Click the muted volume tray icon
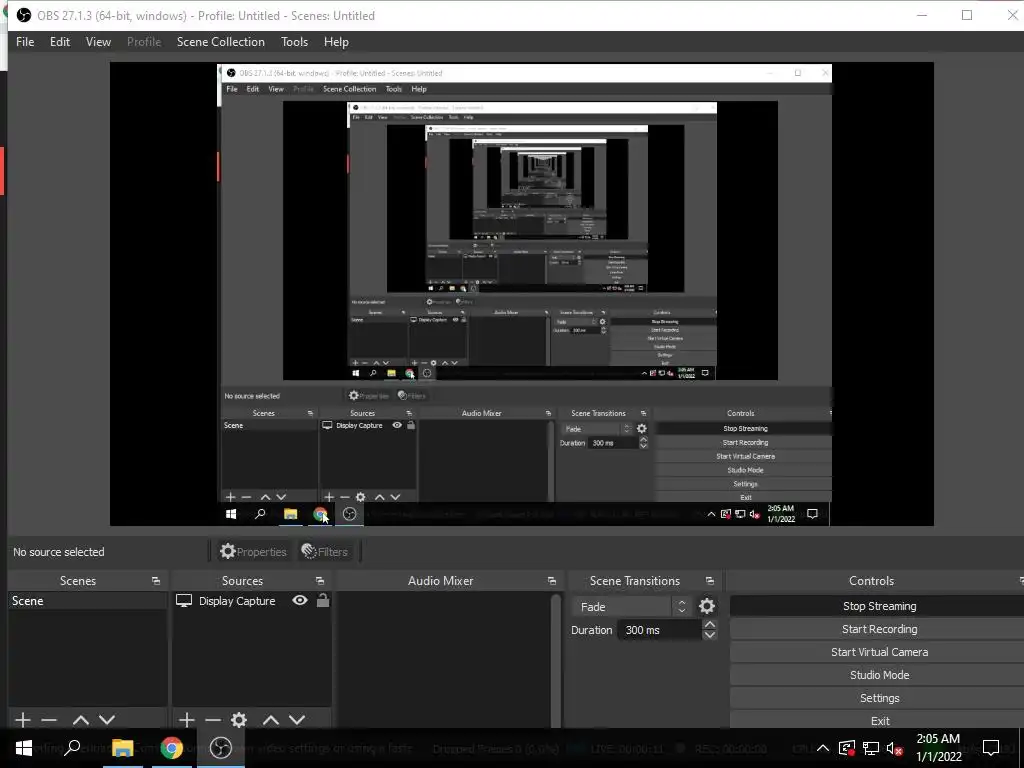This screenshot has width=1024, height=768. (894, 748)
